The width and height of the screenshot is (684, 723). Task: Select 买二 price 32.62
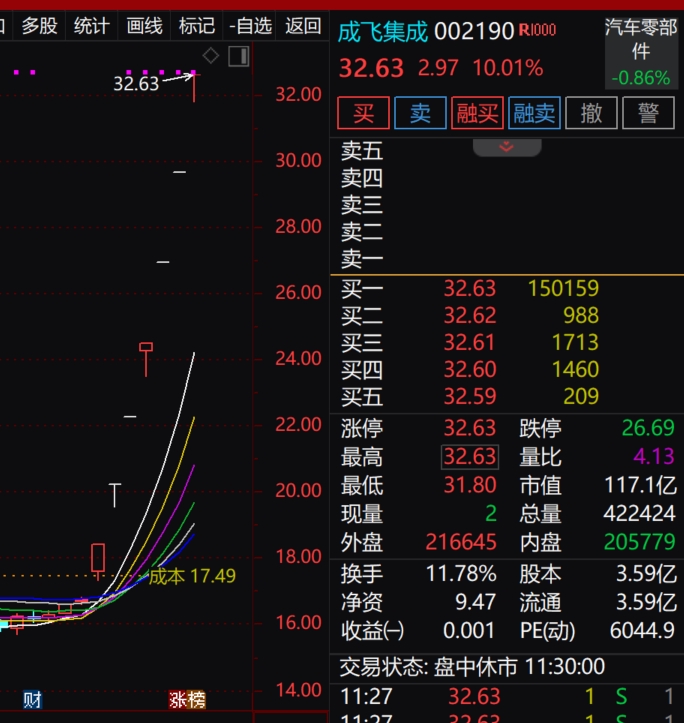point(470,315)
